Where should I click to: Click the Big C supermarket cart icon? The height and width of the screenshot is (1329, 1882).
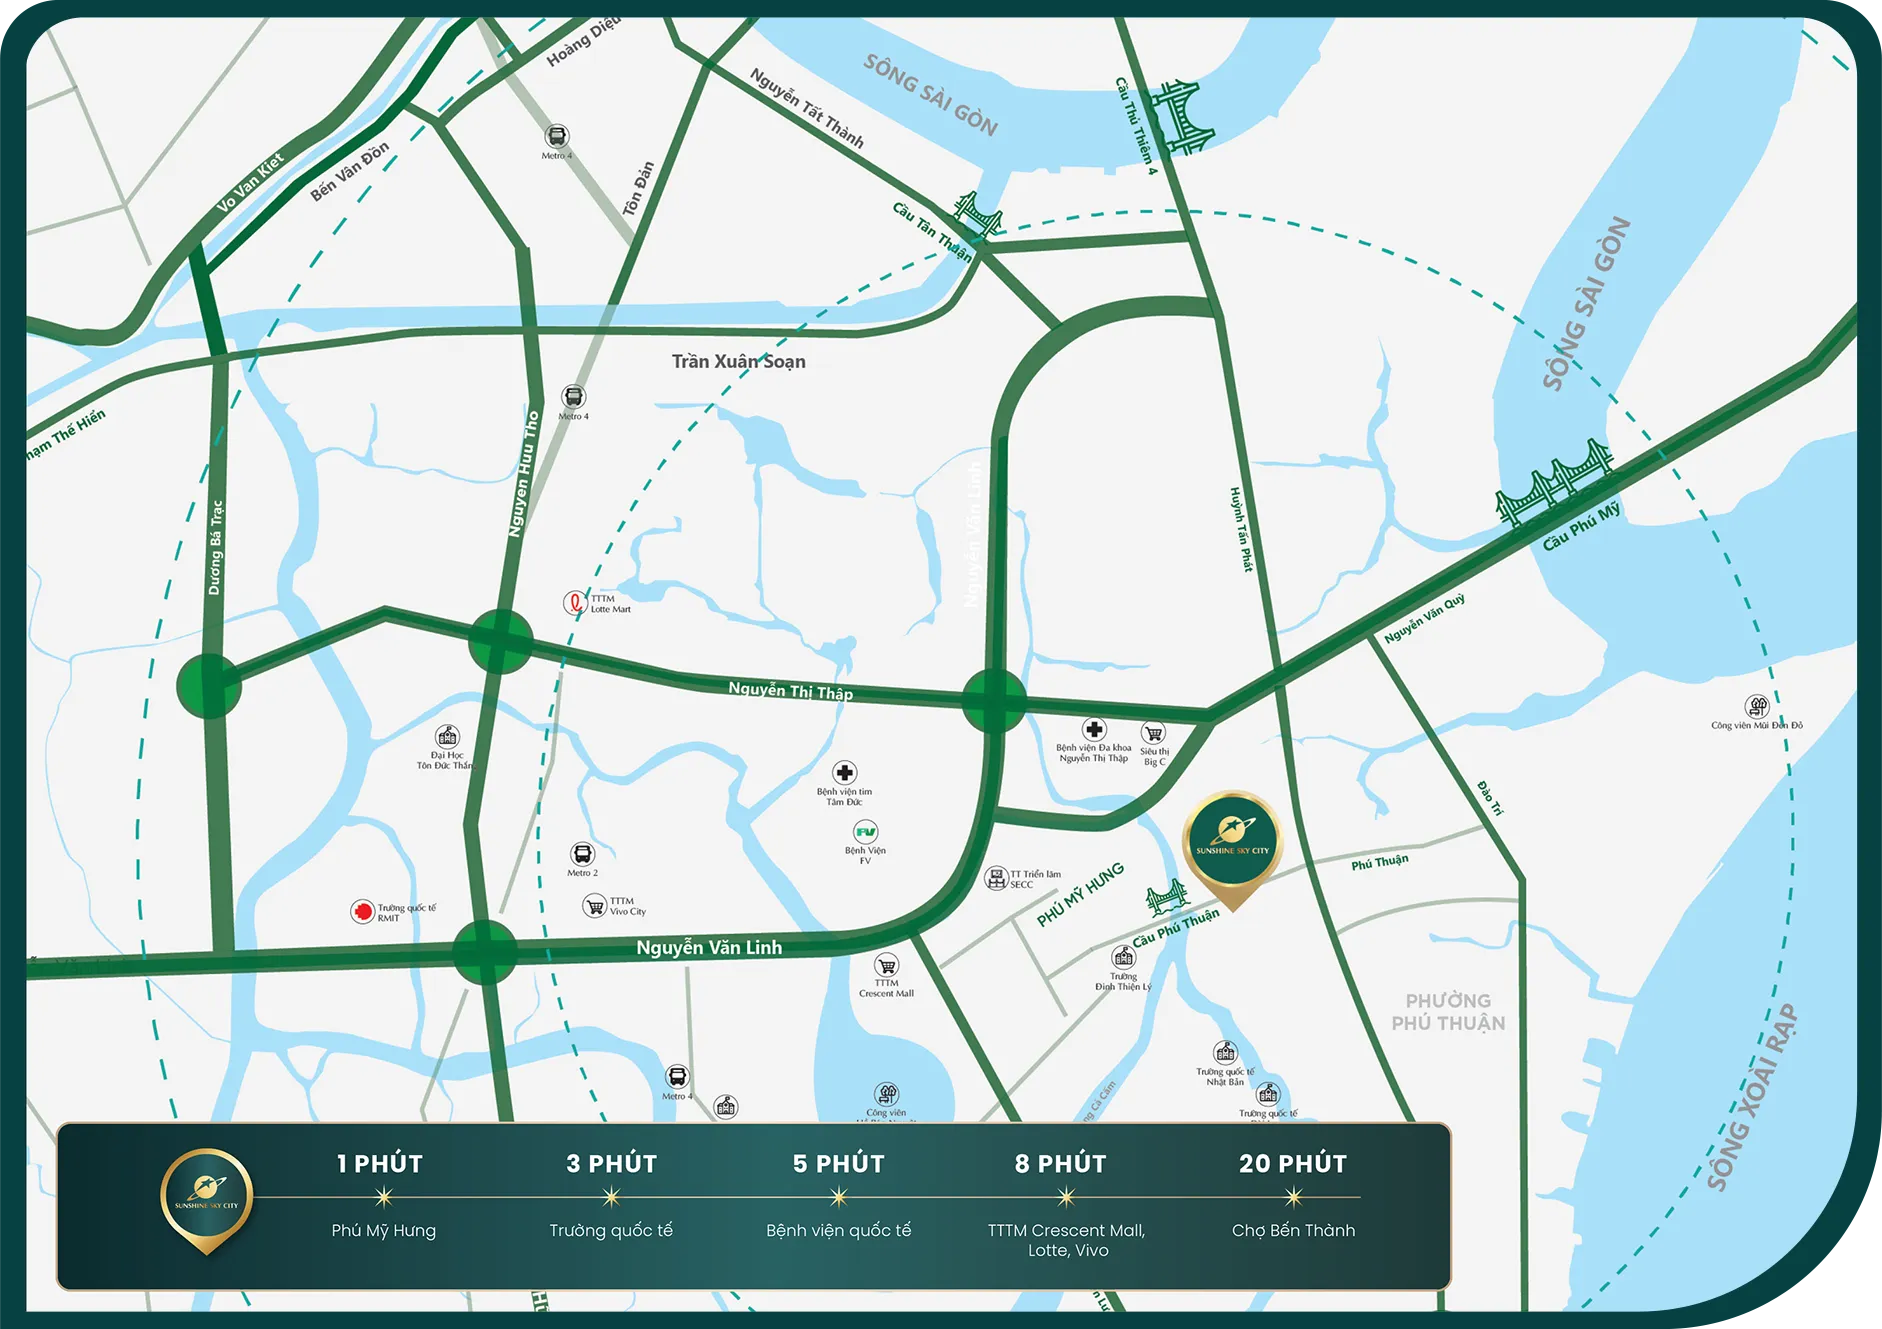coord(1154,733)
